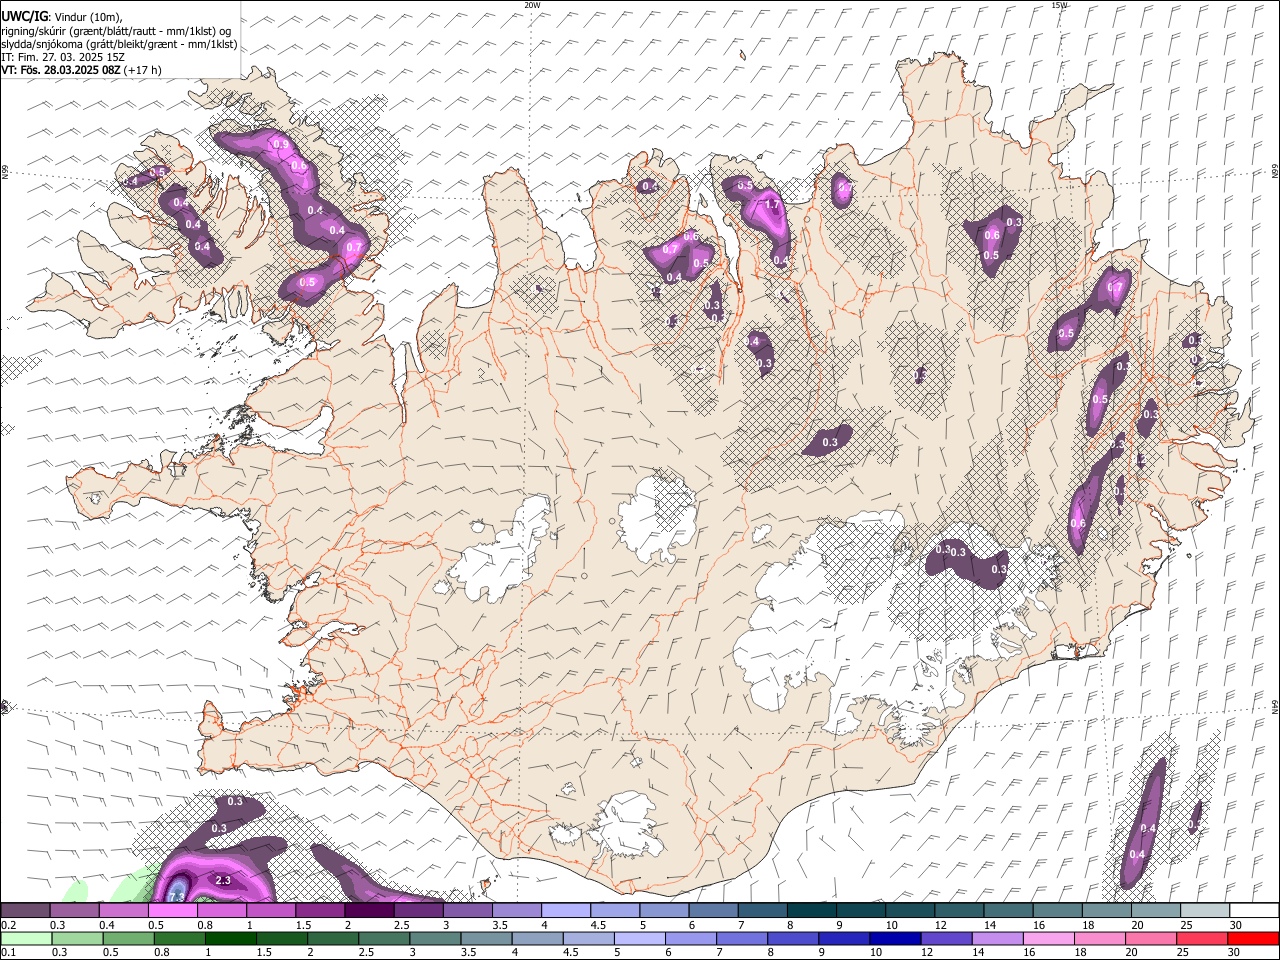Viewport: 1280px width, 960px height.
Task: Click the bright red 30 swatch in lower legend
Action: coord(1253,938)
